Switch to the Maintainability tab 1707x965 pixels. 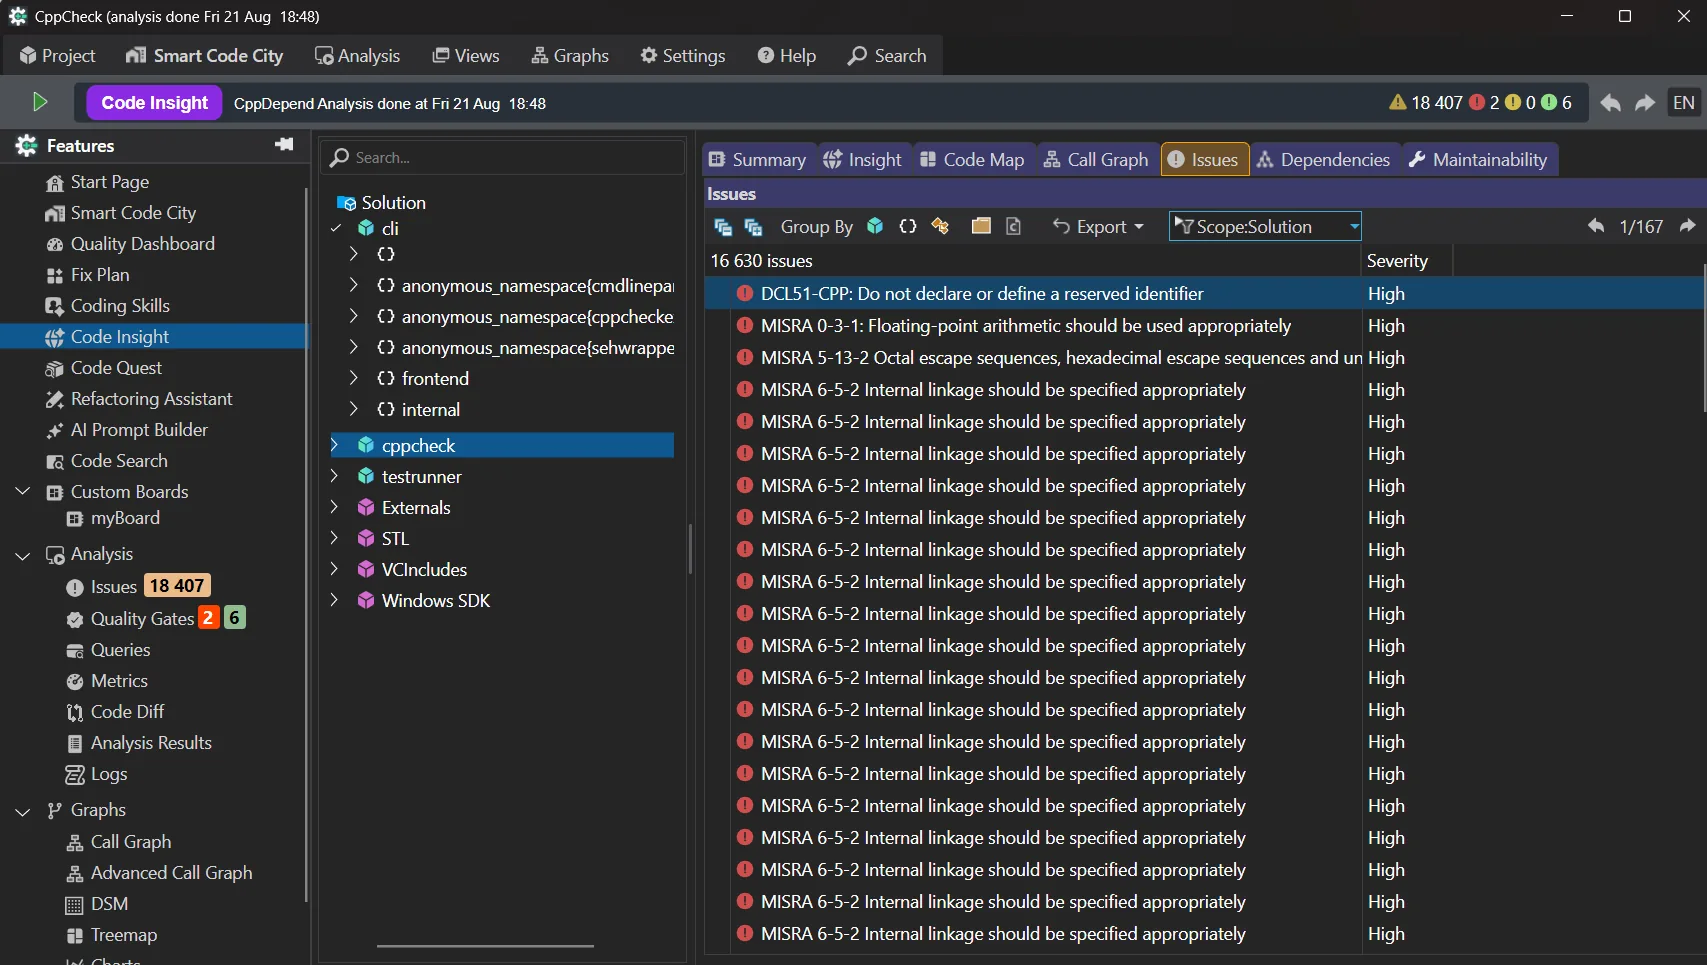coord(1478,160)
